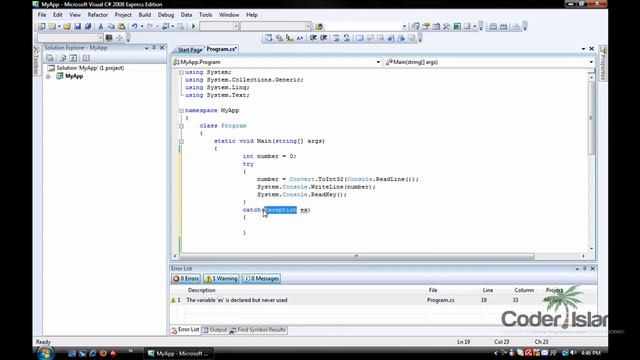Click the editor vertical scrollbar thumb
640x360 pixels.
coord(591,118)
